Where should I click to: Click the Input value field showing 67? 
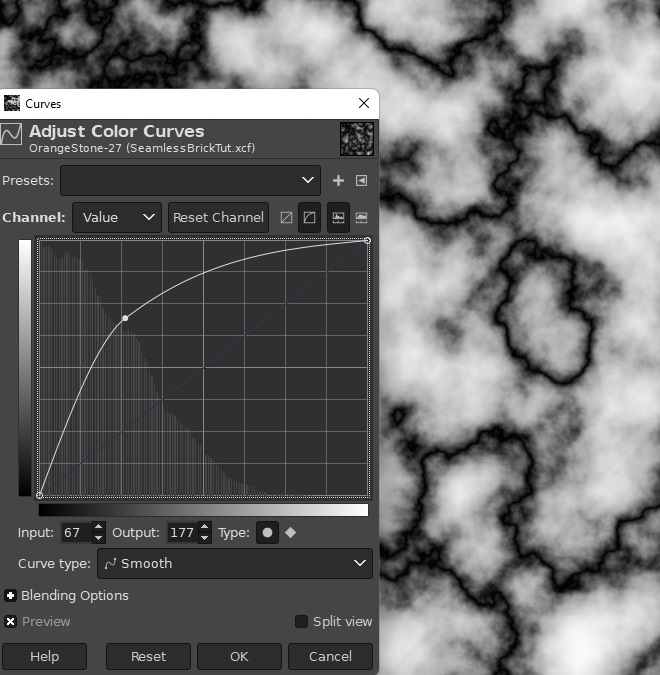click(x=75, y=533)
